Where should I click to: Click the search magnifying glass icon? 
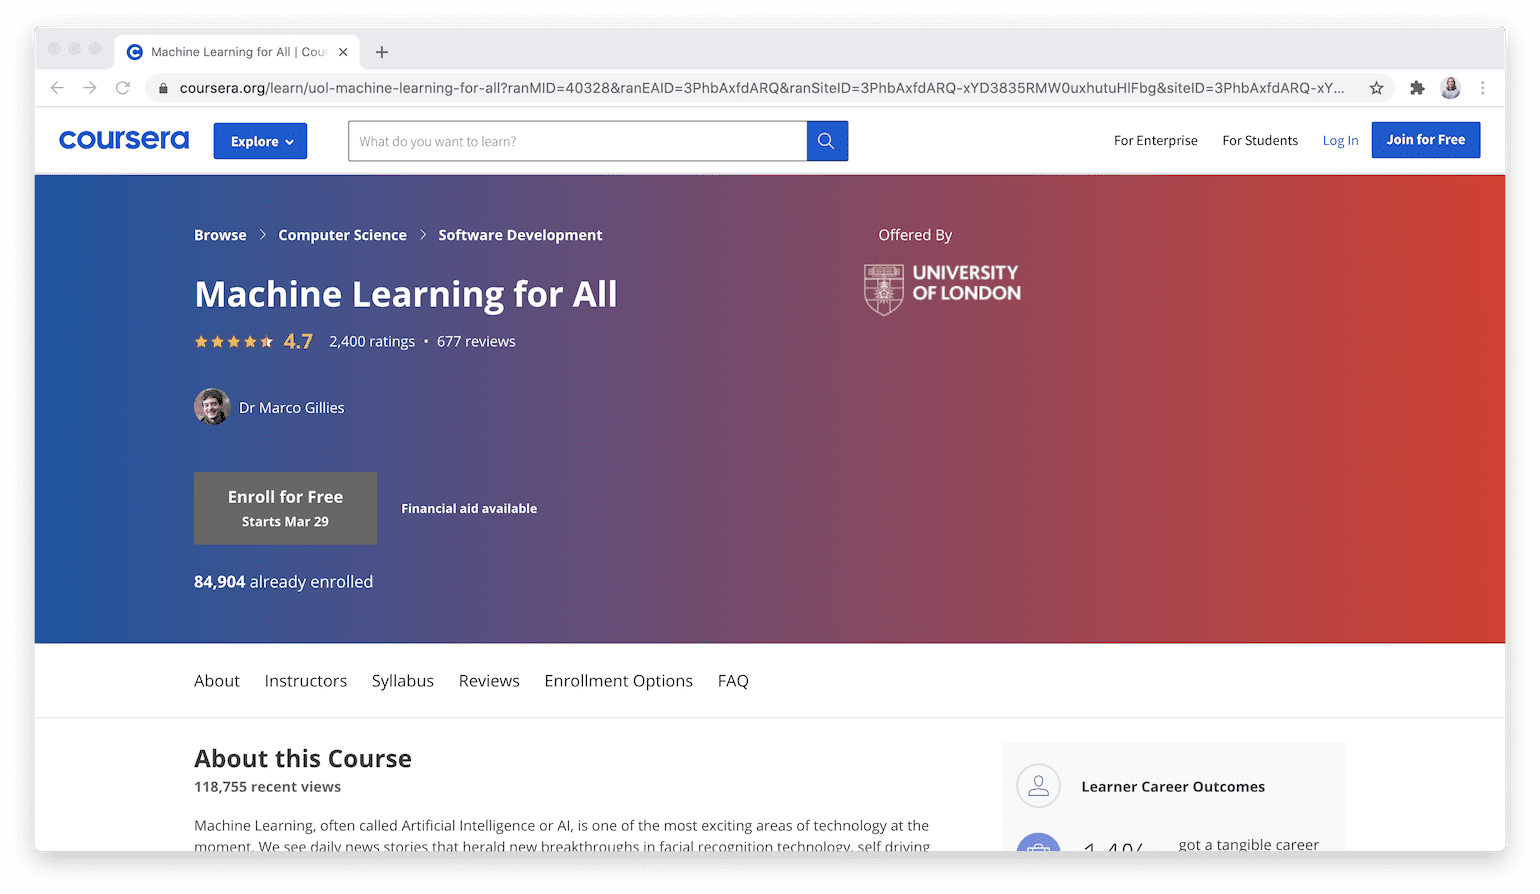(x=826, y=141)
